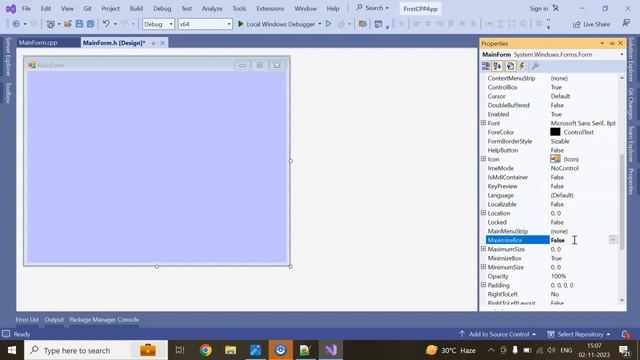The height and width of the screenshot is (360, 640).
Task: Open the File menu
Action: (x=26, y=9)
